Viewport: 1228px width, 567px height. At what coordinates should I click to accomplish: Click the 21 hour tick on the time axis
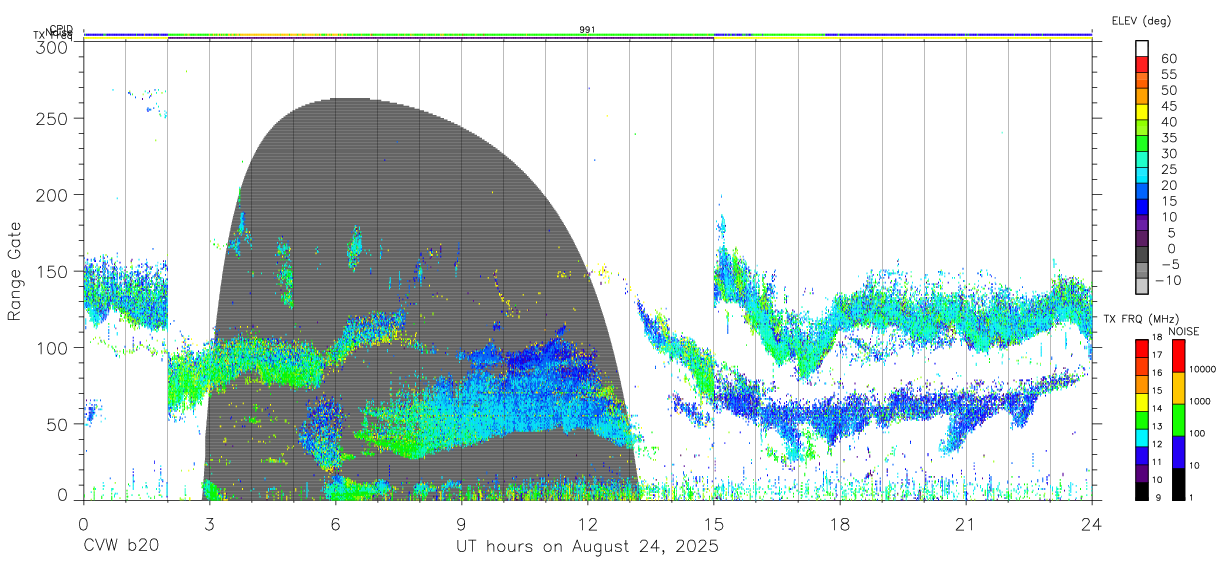point(965,524)
